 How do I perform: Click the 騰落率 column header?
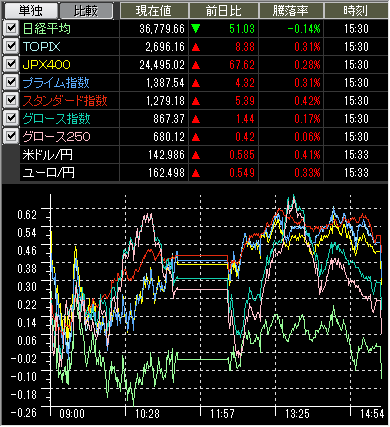[x=291, y=10]
